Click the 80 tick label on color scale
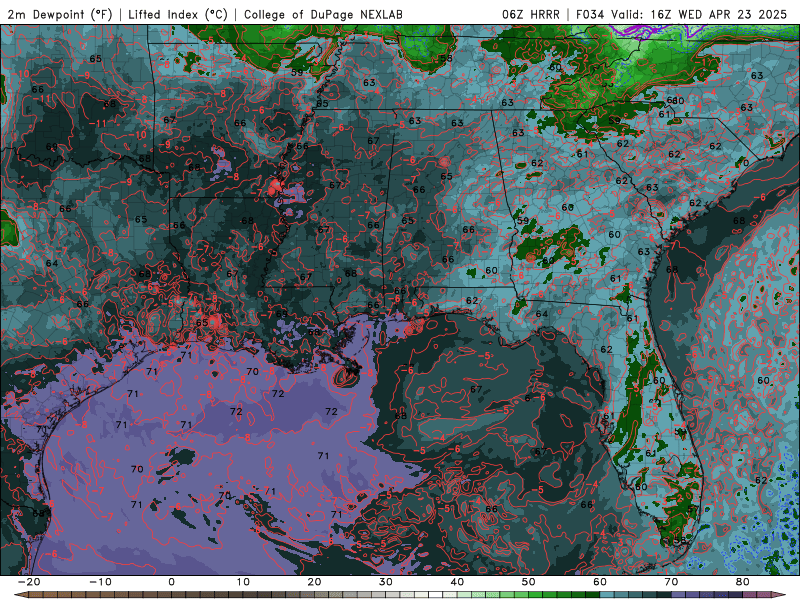The height and width of the screenshot is (600, 800). click(743, 582)
